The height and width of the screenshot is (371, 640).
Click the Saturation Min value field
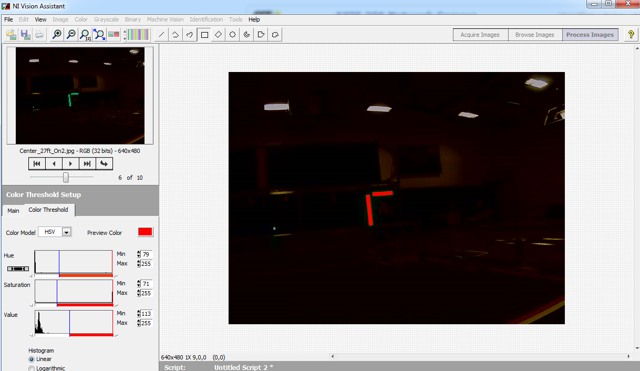147,284
